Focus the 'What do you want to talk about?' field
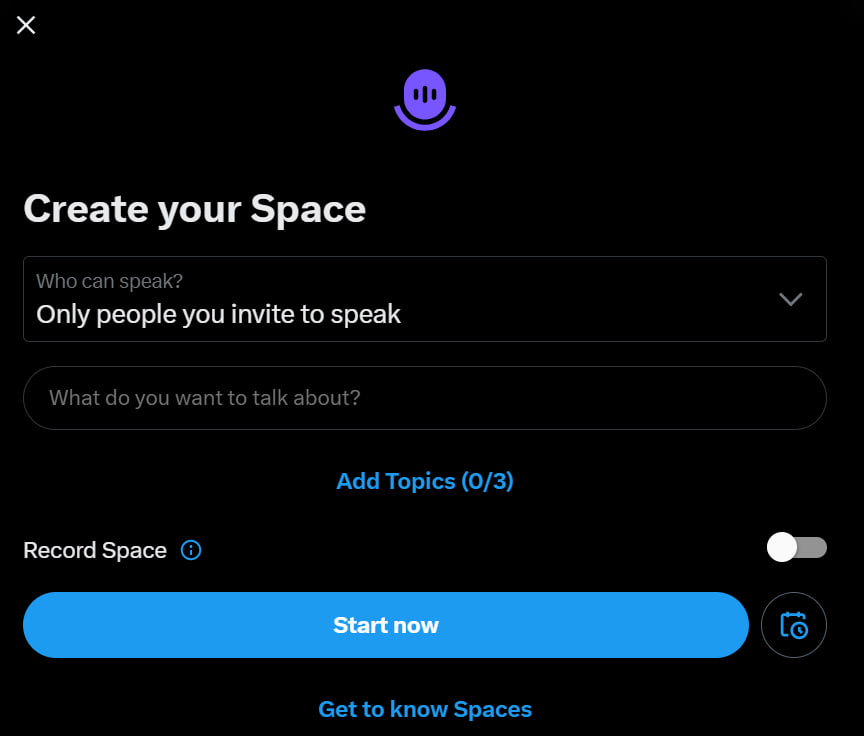The image size is (864, 736). click(x=424, y=398)
